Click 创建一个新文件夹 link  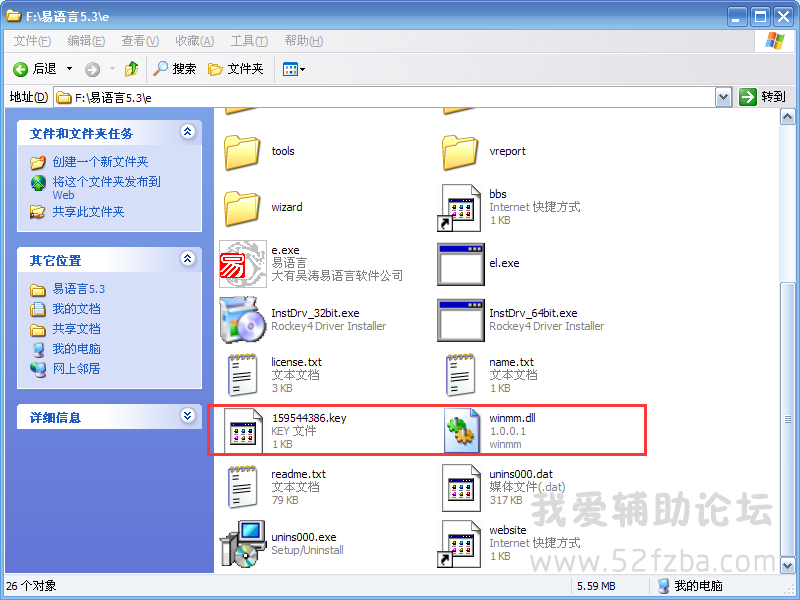coord(101,162)
